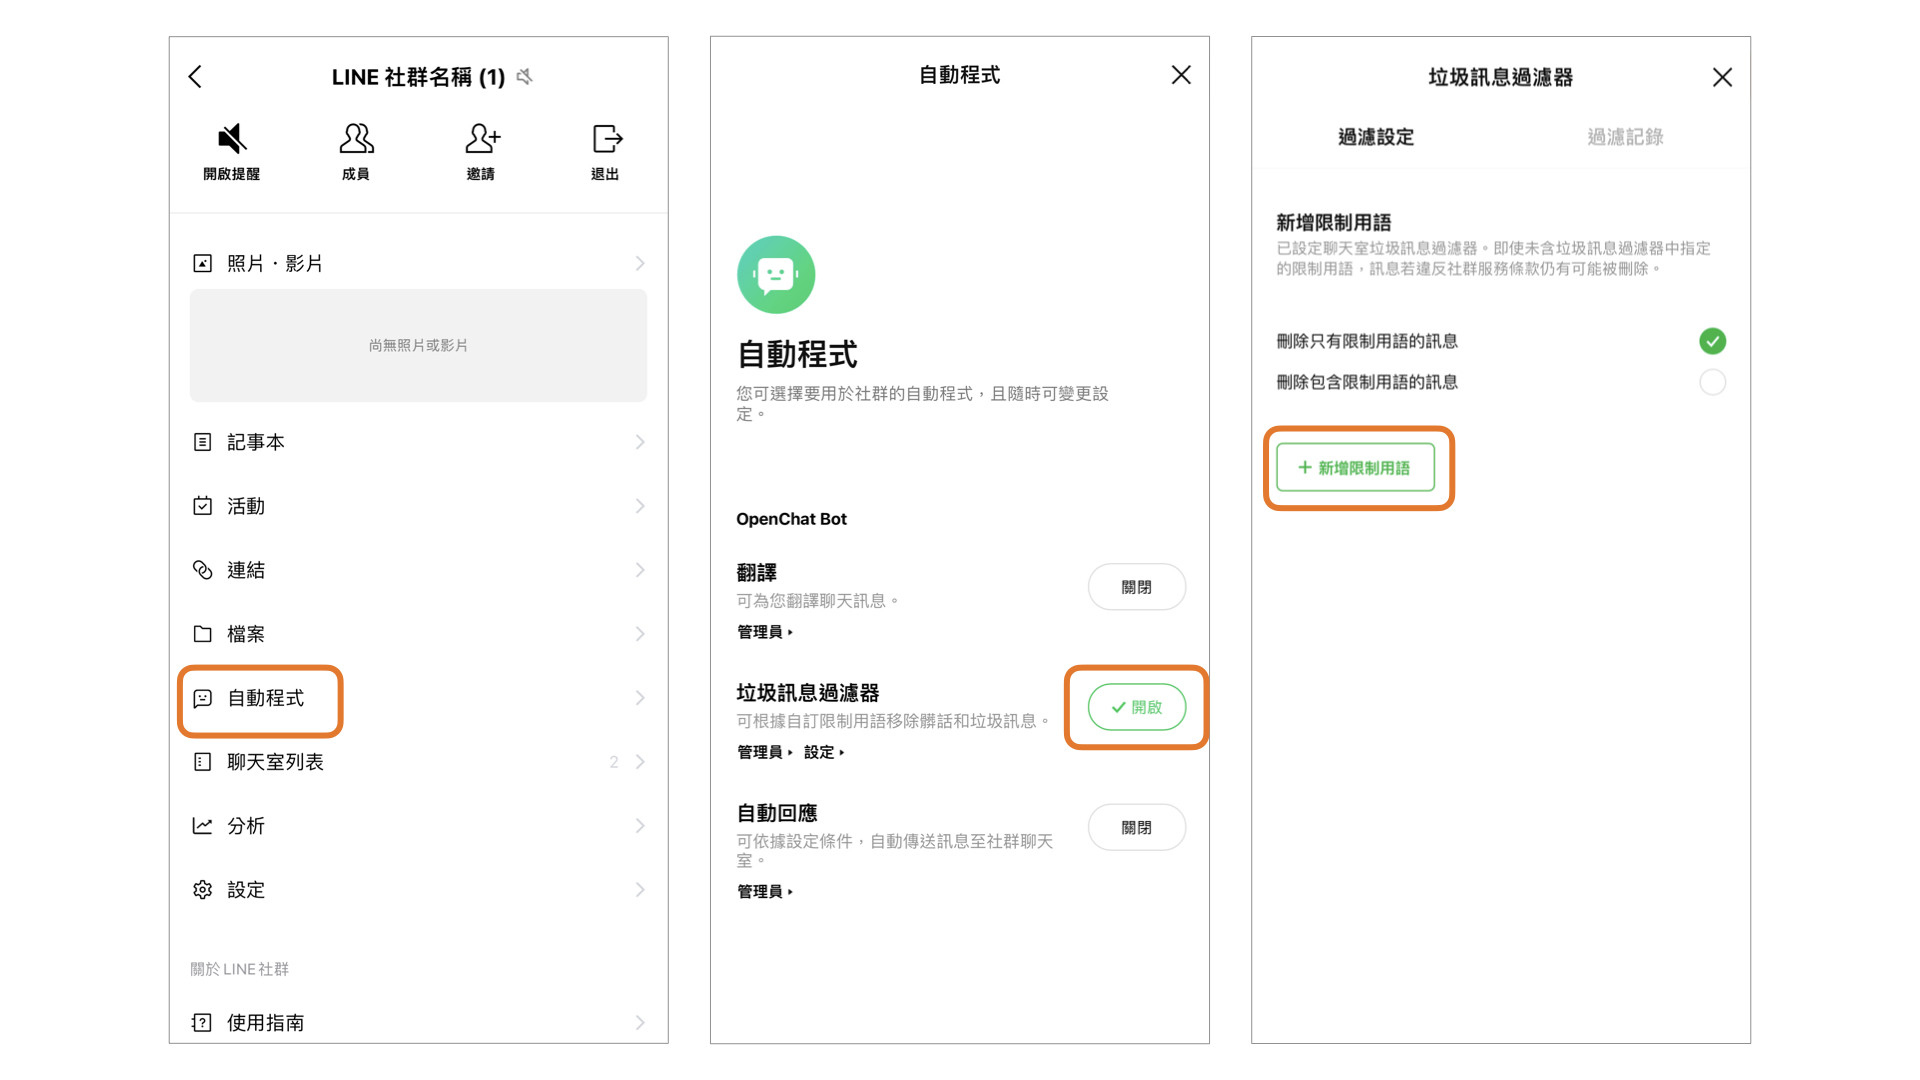The height and width of the screenshot is (1080, 1920).
Task: Click the 活動 calendar icon
Action: (202, 506)
